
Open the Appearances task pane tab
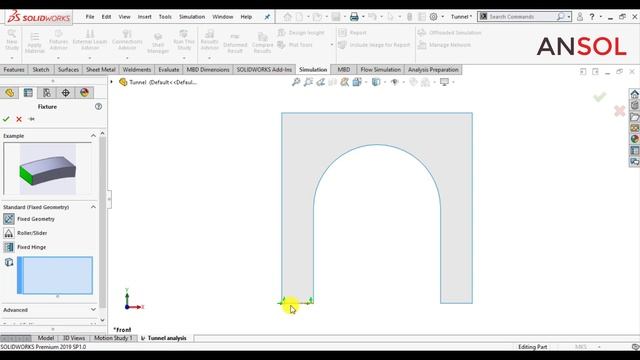(635, 139)
